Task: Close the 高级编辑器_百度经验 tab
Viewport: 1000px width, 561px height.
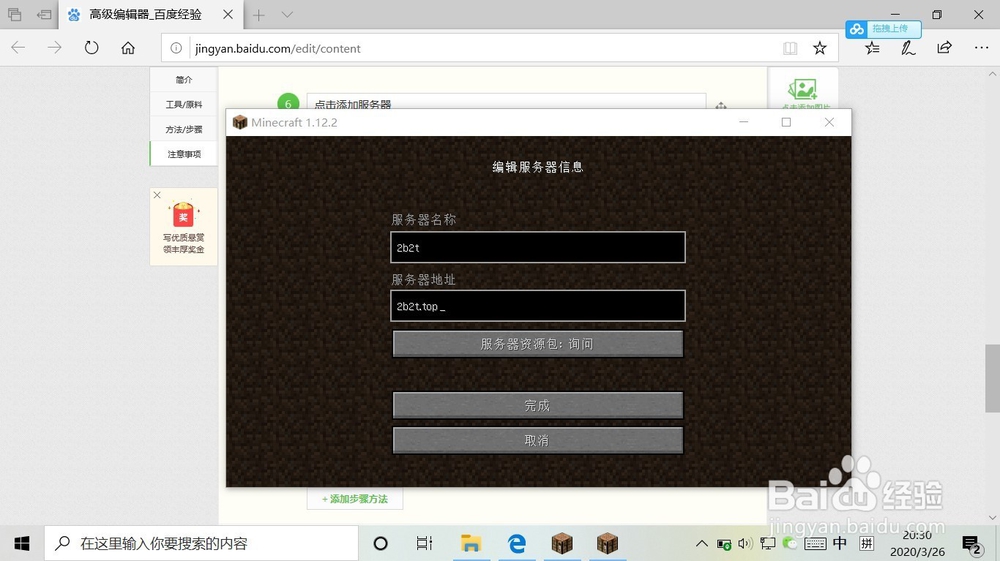Action: point(228,14)
